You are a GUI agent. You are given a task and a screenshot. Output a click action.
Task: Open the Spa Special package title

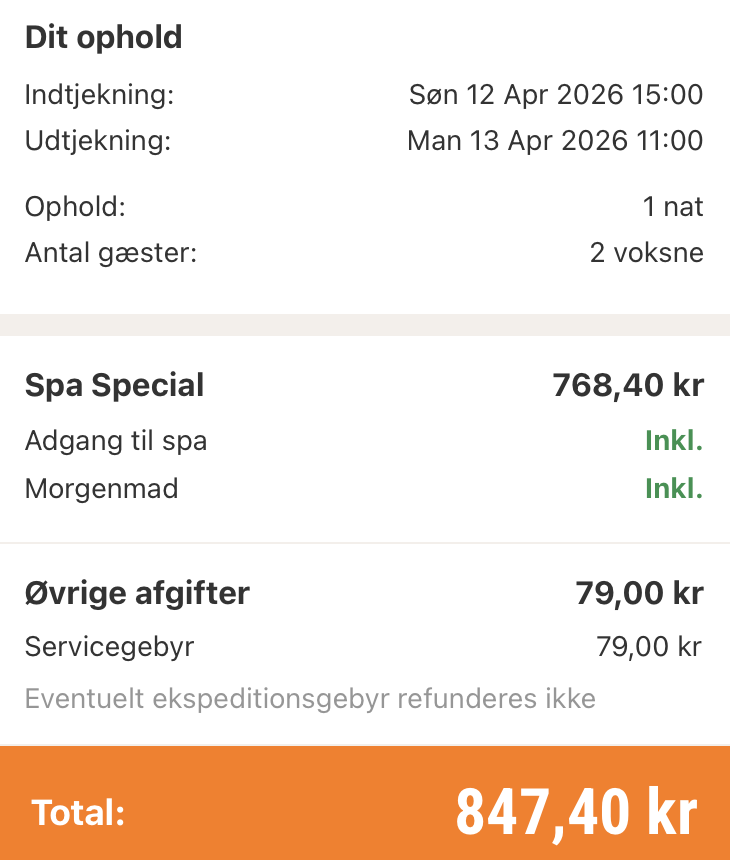click(x=114, y=386)
